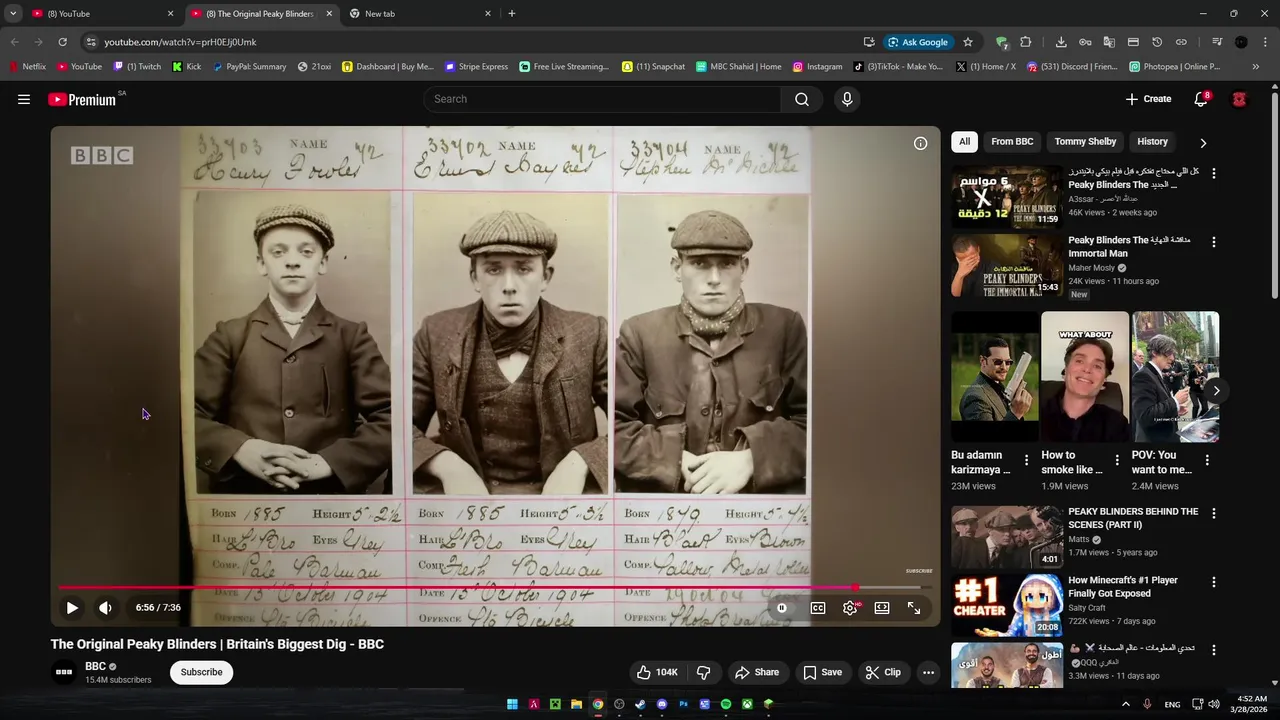This screenshot has width=1280, height=720.
Task: Save the video to a playlist
Action: tap(823, 672)
